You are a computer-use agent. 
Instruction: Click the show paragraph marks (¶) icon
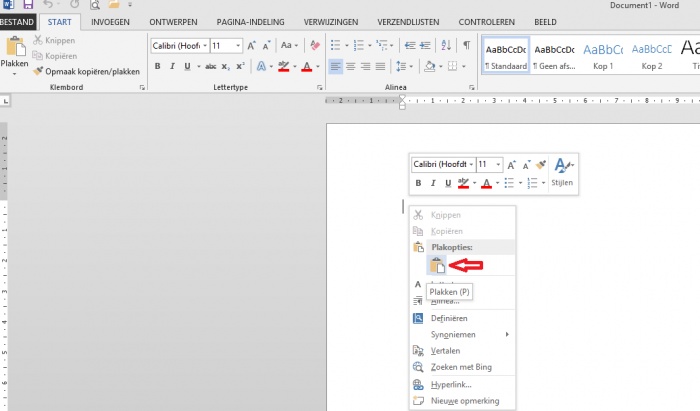tap(467, 45)
